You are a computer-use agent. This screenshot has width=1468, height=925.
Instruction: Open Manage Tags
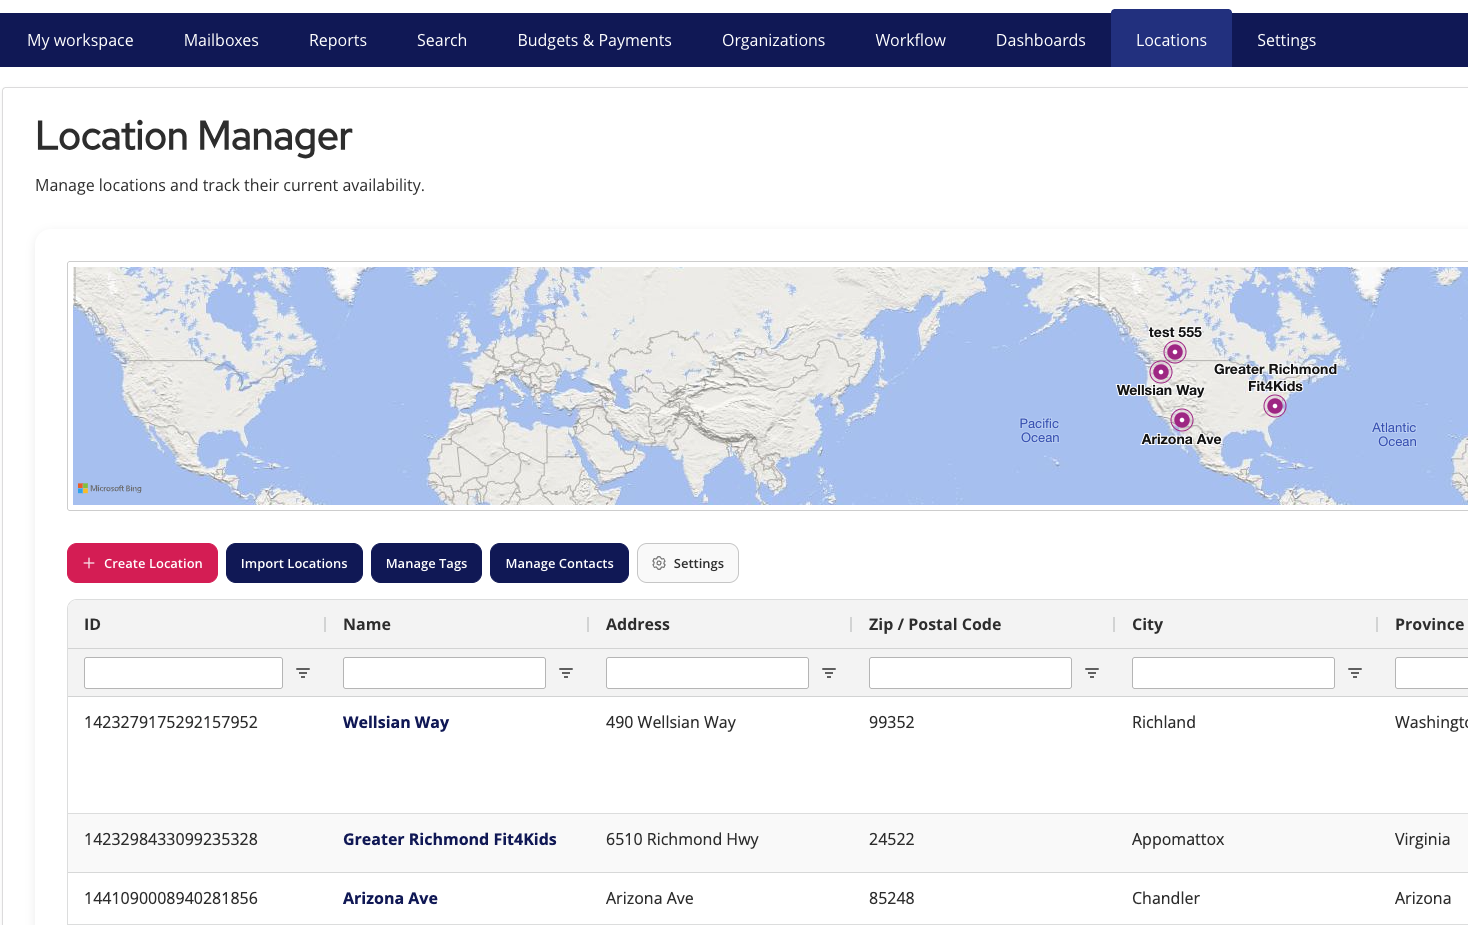click(x=427, y=563)
